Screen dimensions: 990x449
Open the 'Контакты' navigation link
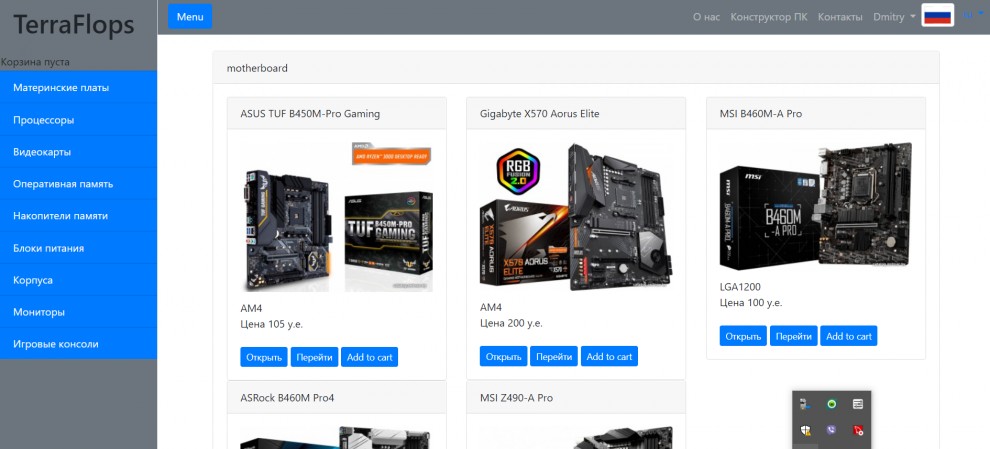pos(840,17)
